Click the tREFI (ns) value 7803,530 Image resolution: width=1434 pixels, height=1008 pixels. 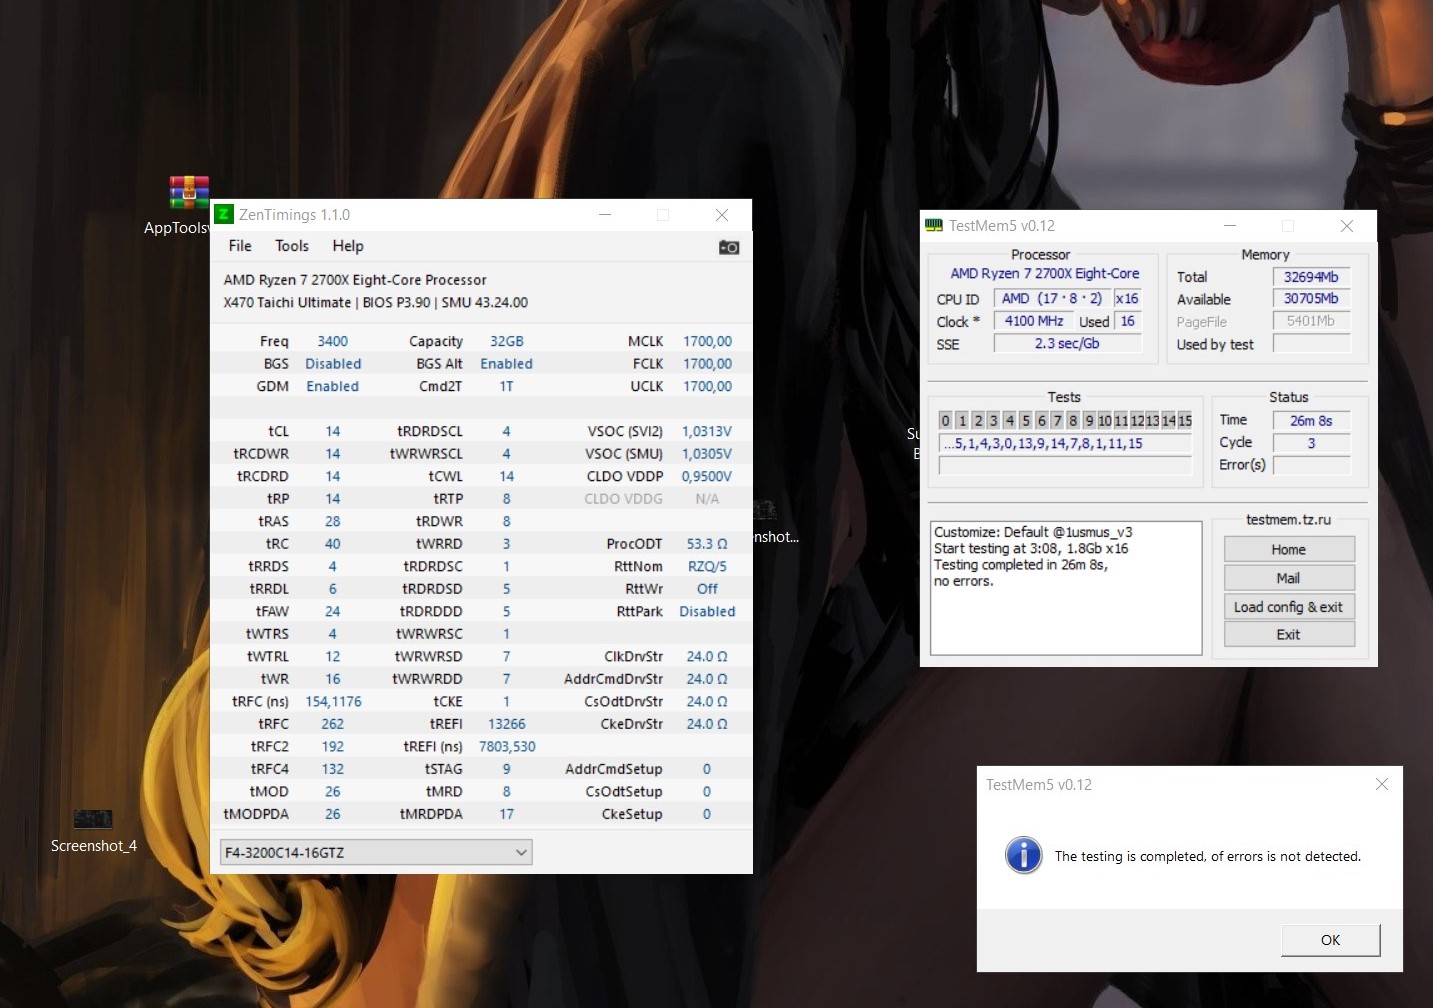pos(507,747)
